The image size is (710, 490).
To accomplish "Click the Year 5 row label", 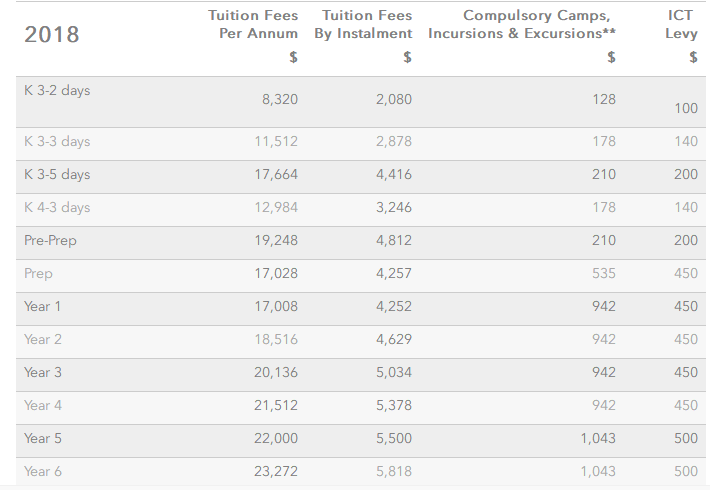I will coord(43,439).
